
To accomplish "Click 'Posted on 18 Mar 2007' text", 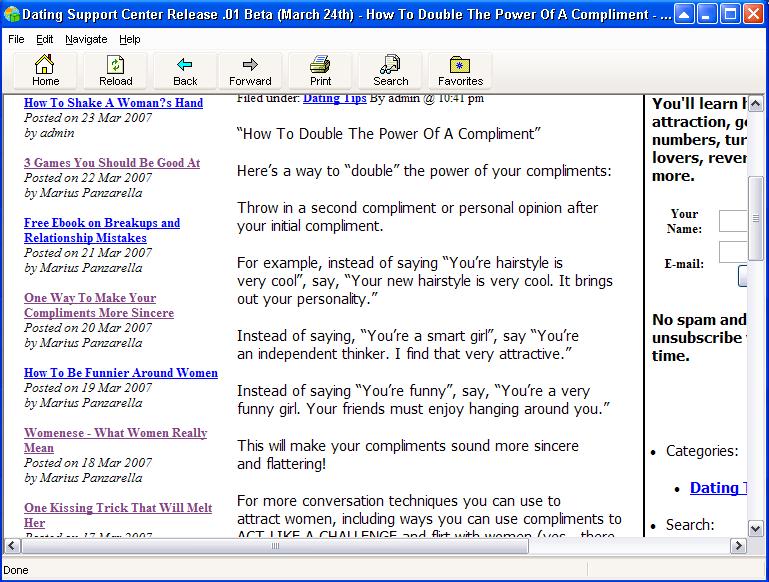I will click(x=88, y=462).
